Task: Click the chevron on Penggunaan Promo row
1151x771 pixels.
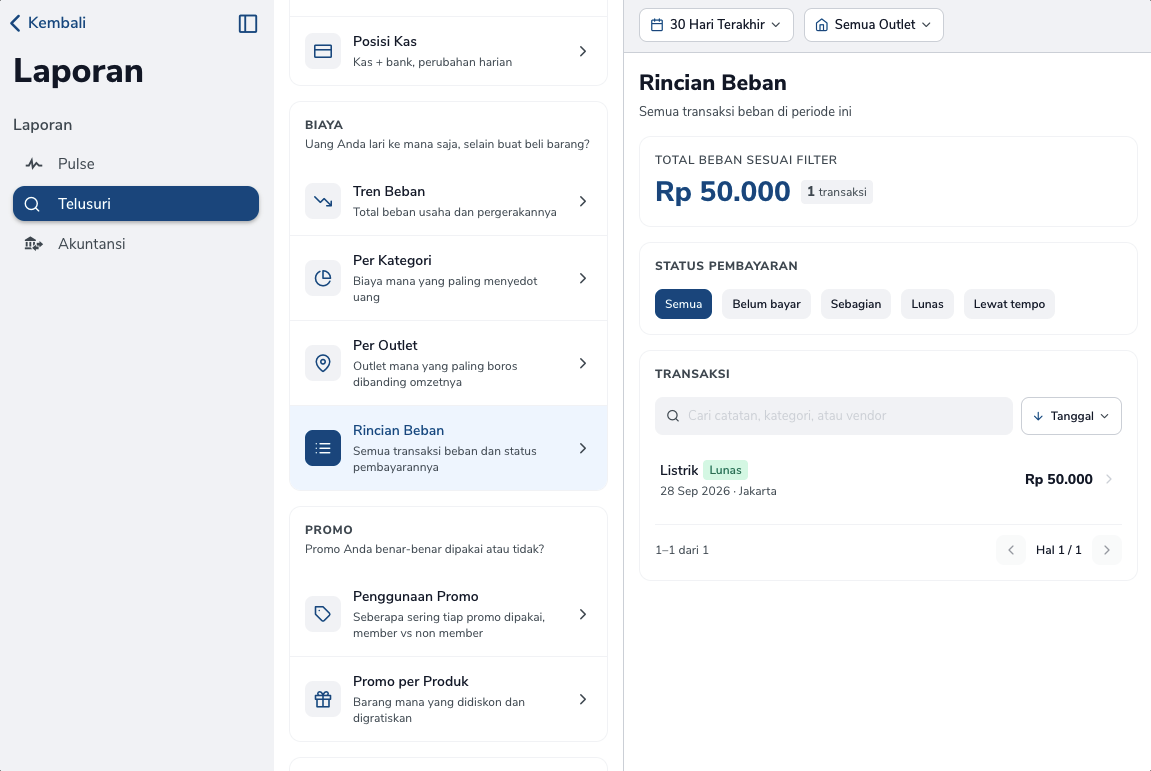Action: (583, 615)
